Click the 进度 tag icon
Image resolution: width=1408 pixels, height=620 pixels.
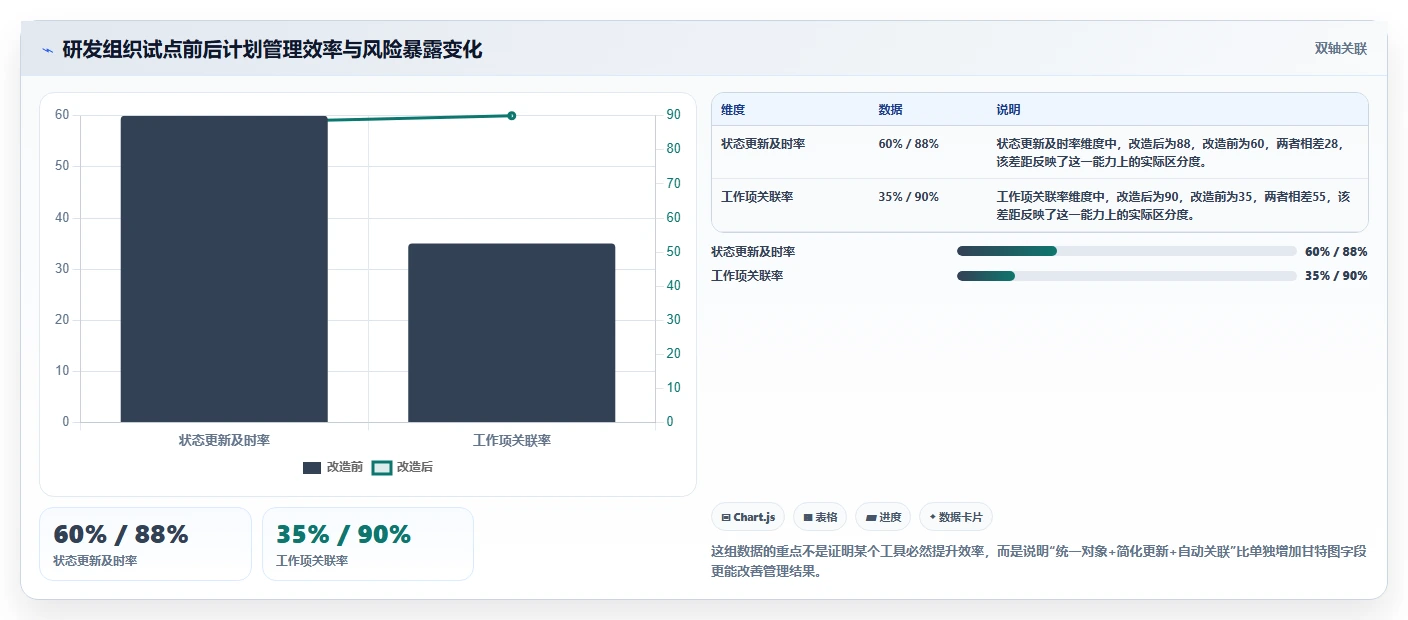point(870,518)
